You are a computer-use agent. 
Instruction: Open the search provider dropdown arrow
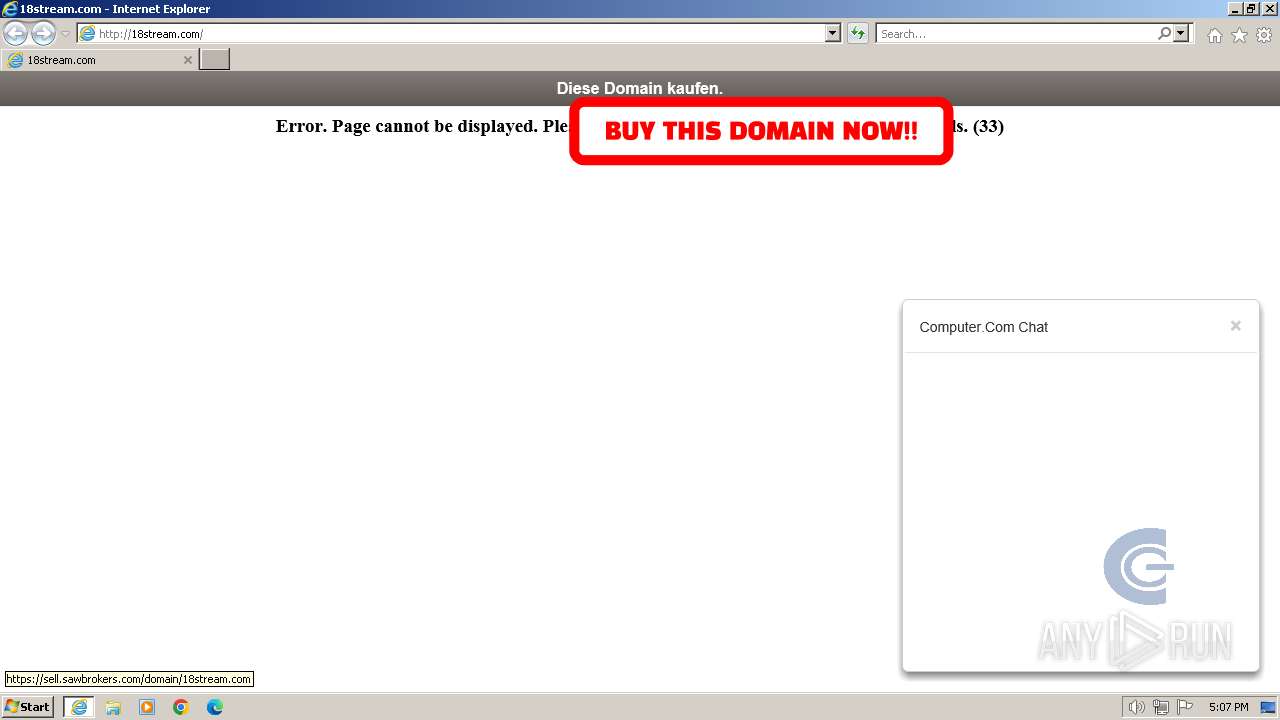coord(1181,34)
